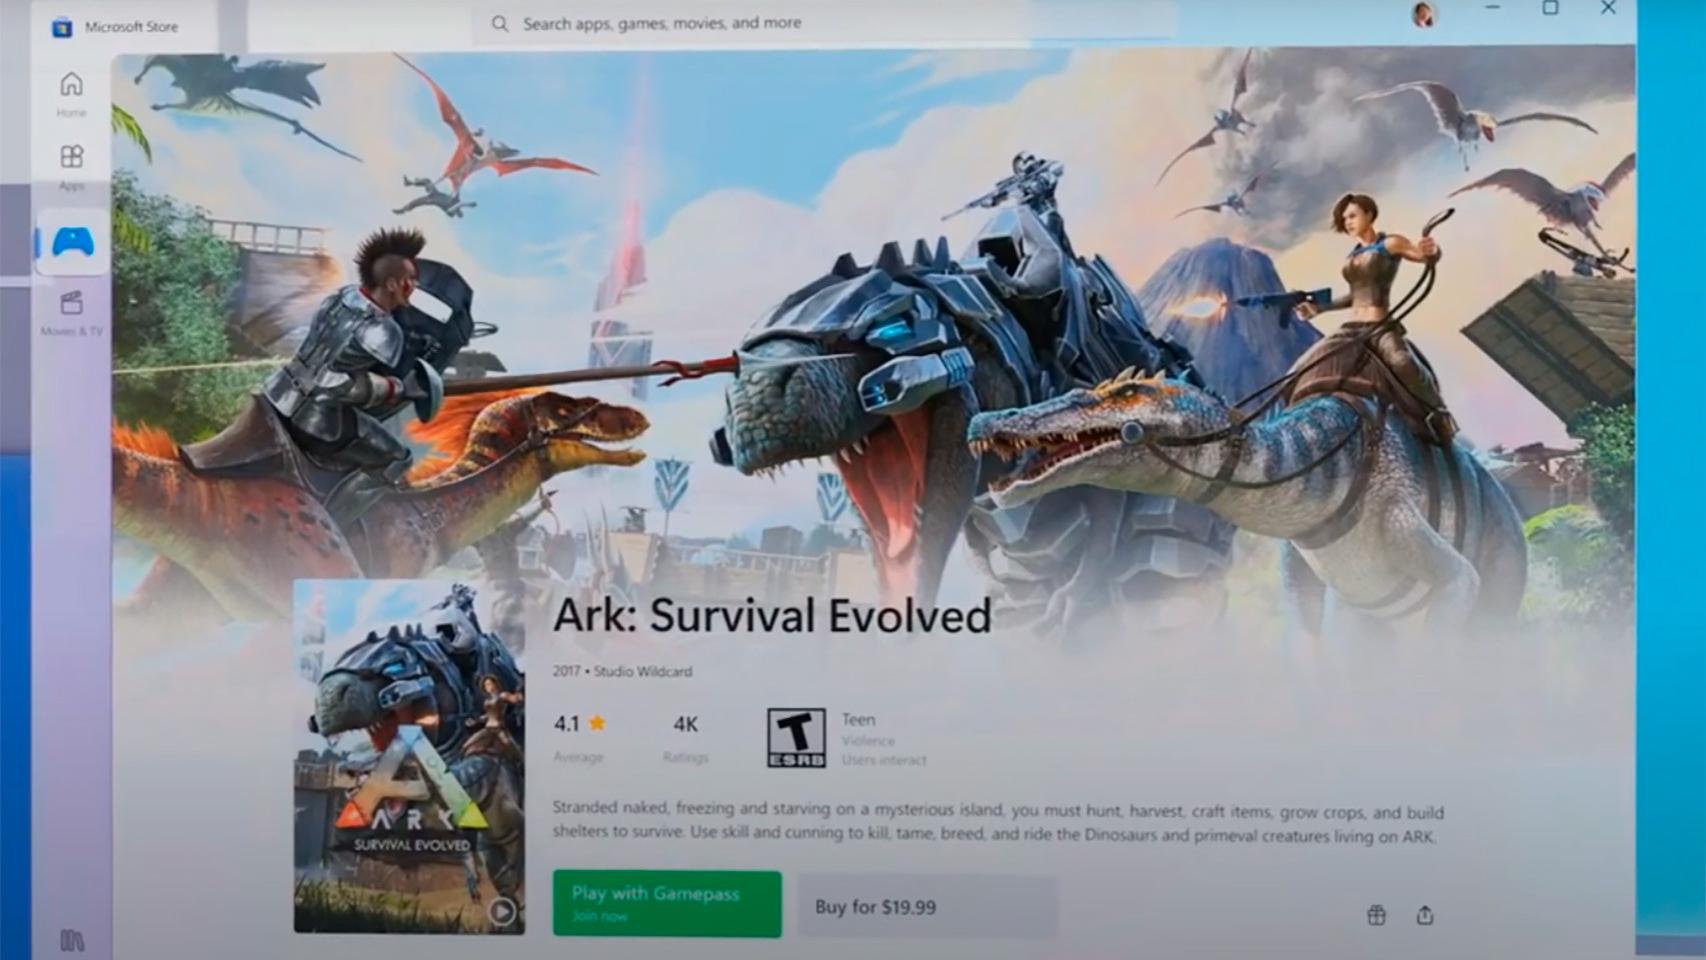Viewport: 1706px width, 960px height.
Task: Click the share icon for this game
Action: 1425,914
